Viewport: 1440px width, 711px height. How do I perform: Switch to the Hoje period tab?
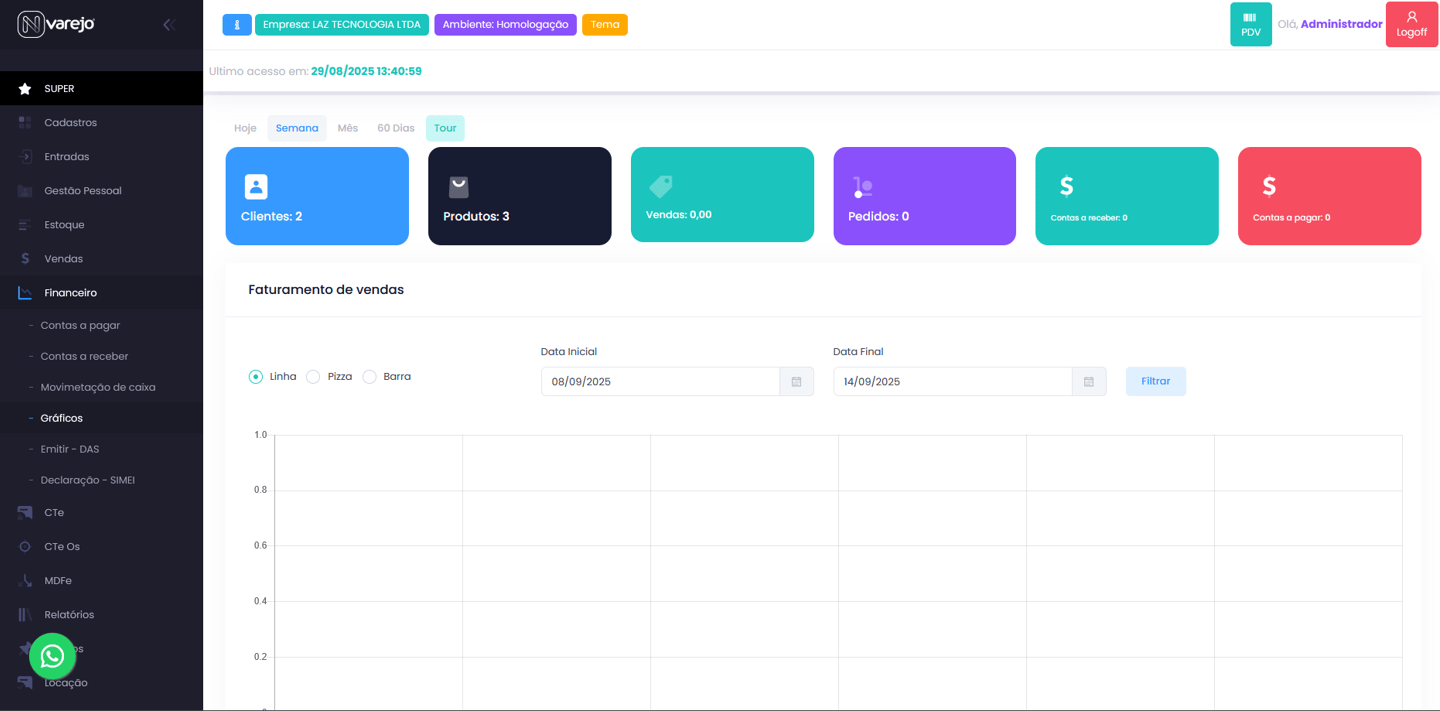245,128
